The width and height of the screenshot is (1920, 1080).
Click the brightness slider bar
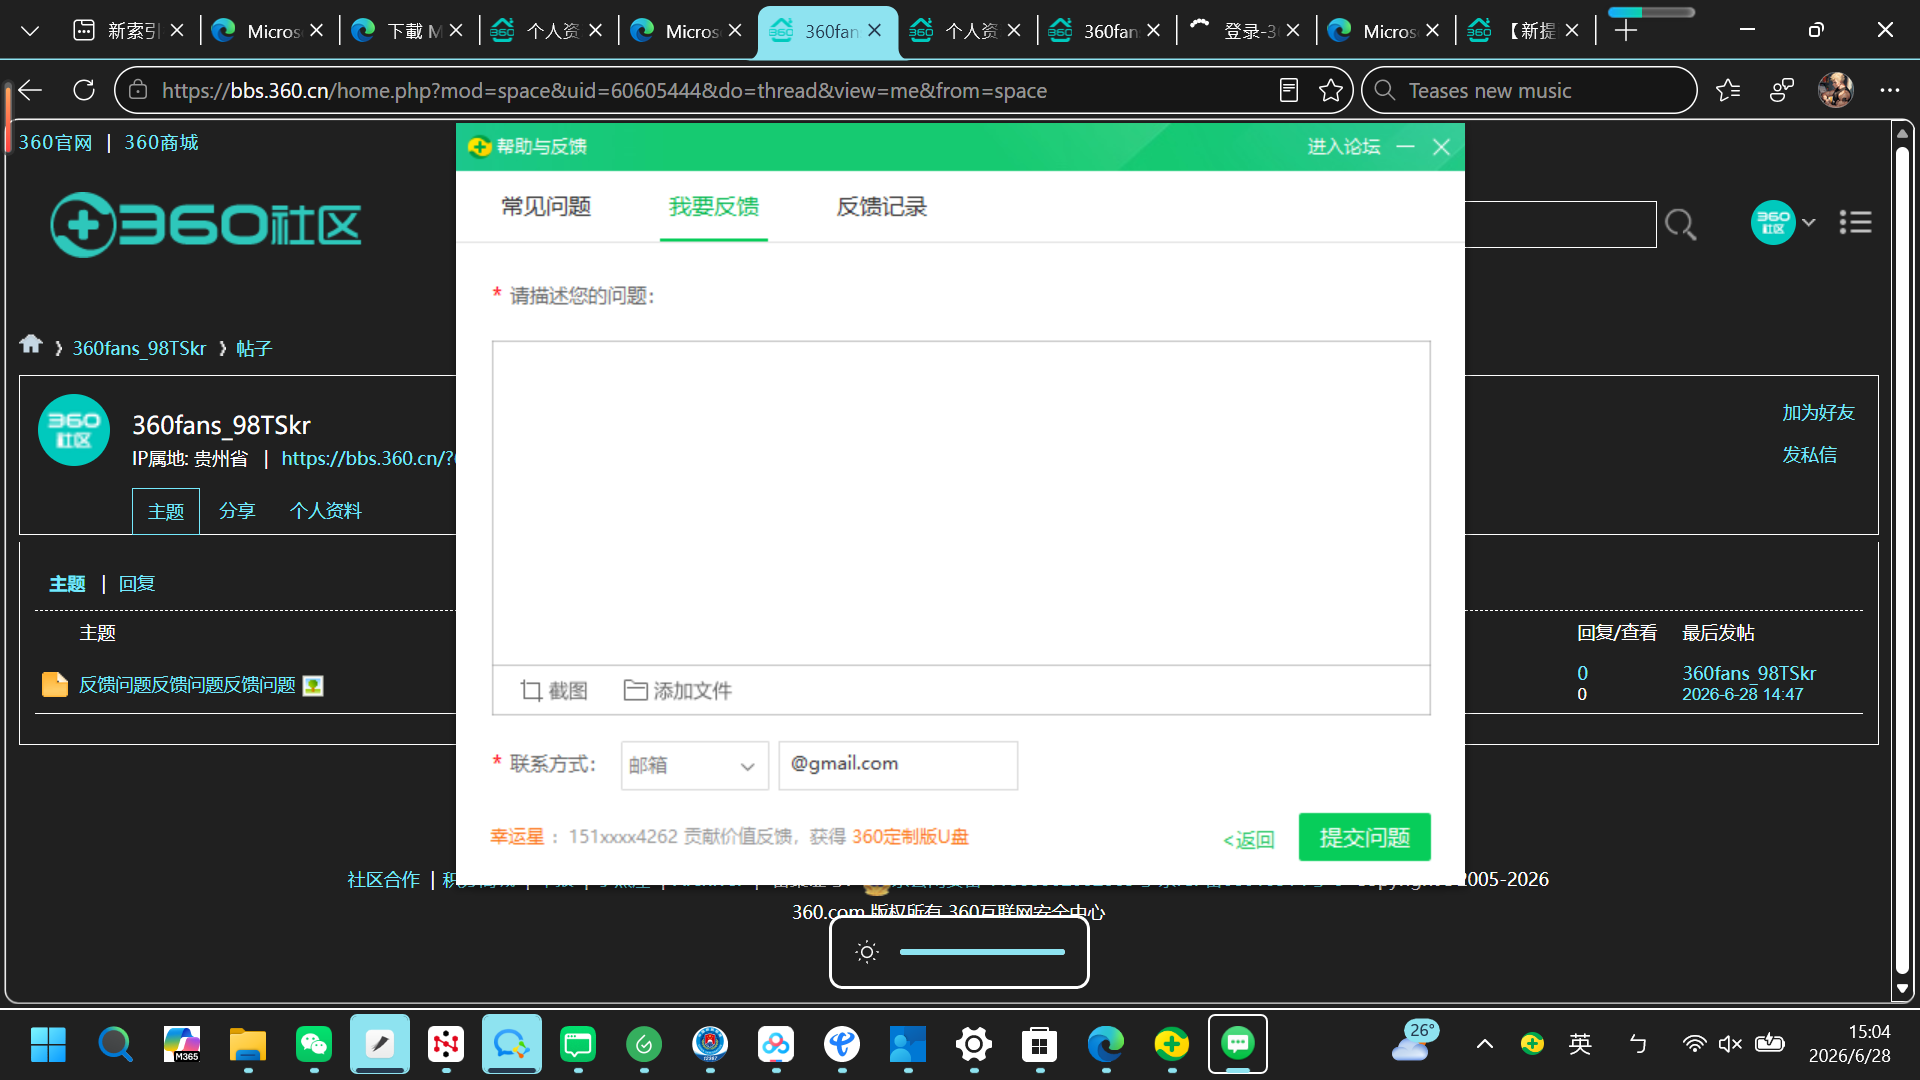click(982, 952)
